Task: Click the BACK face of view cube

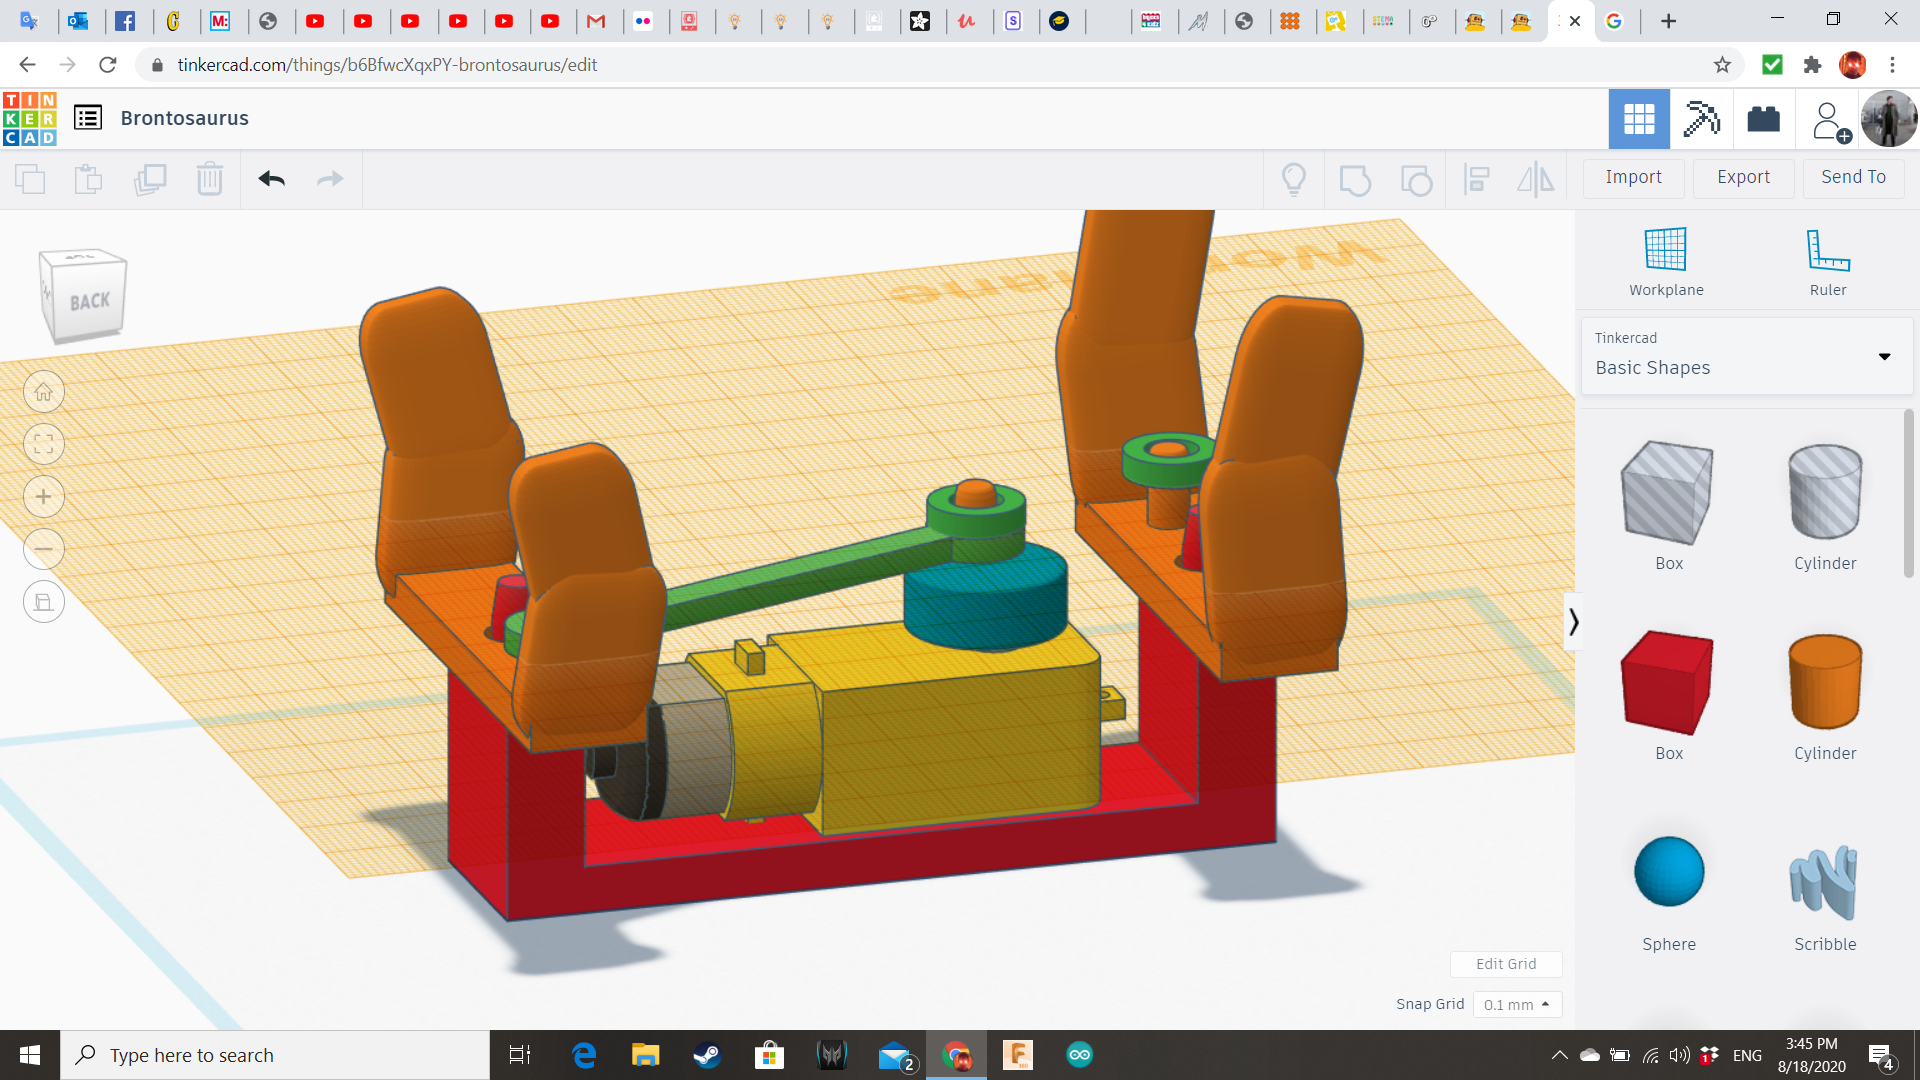Action: coord(88,300)
